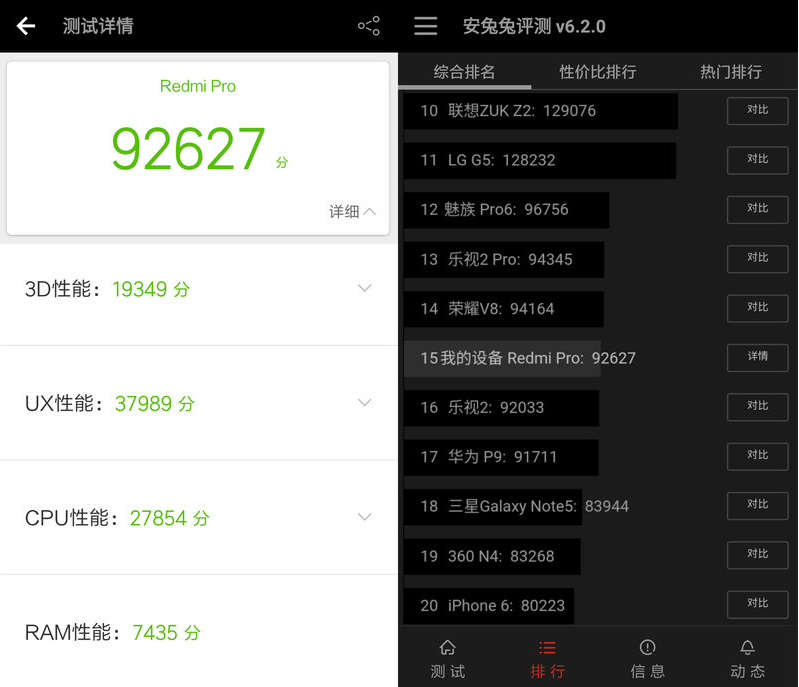Select the 360 N4: 83268 ranking bar

click(492, 556)
